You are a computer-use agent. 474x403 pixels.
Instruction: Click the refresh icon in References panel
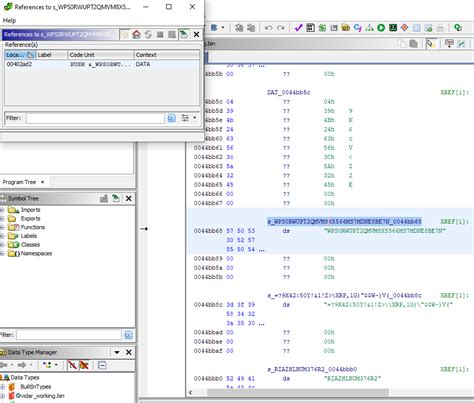click(x=148, y=34)
